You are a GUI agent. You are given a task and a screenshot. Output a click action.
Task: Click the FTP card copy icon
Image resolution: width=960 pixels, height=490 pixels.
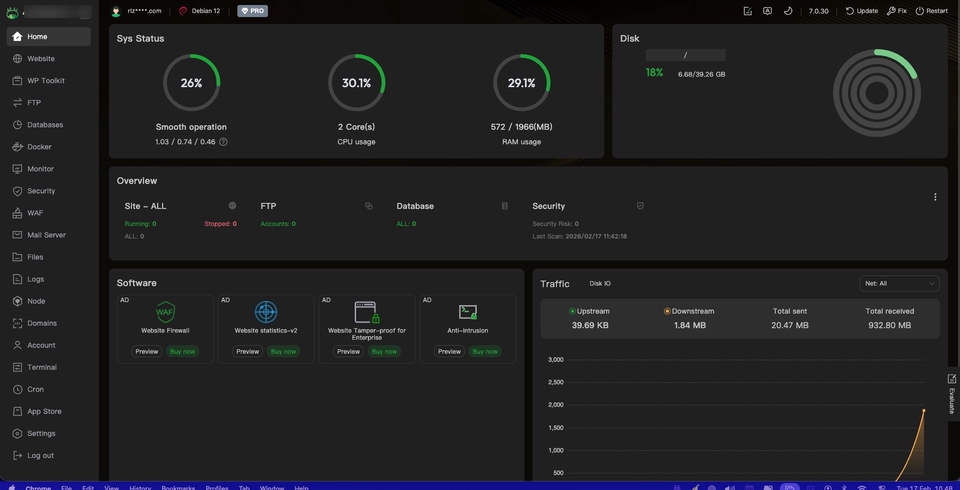click(x=369, y=206)
